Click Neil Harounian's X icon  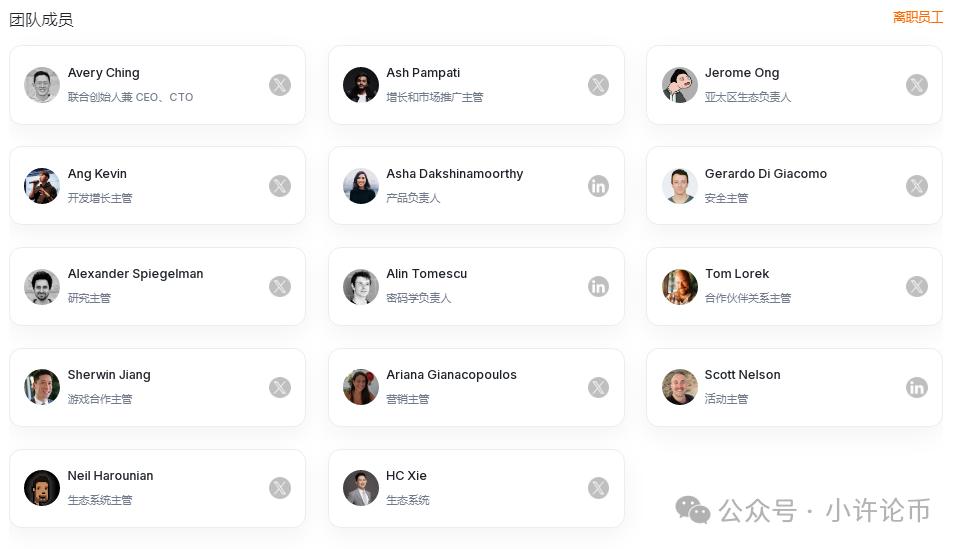coord(280,488)
